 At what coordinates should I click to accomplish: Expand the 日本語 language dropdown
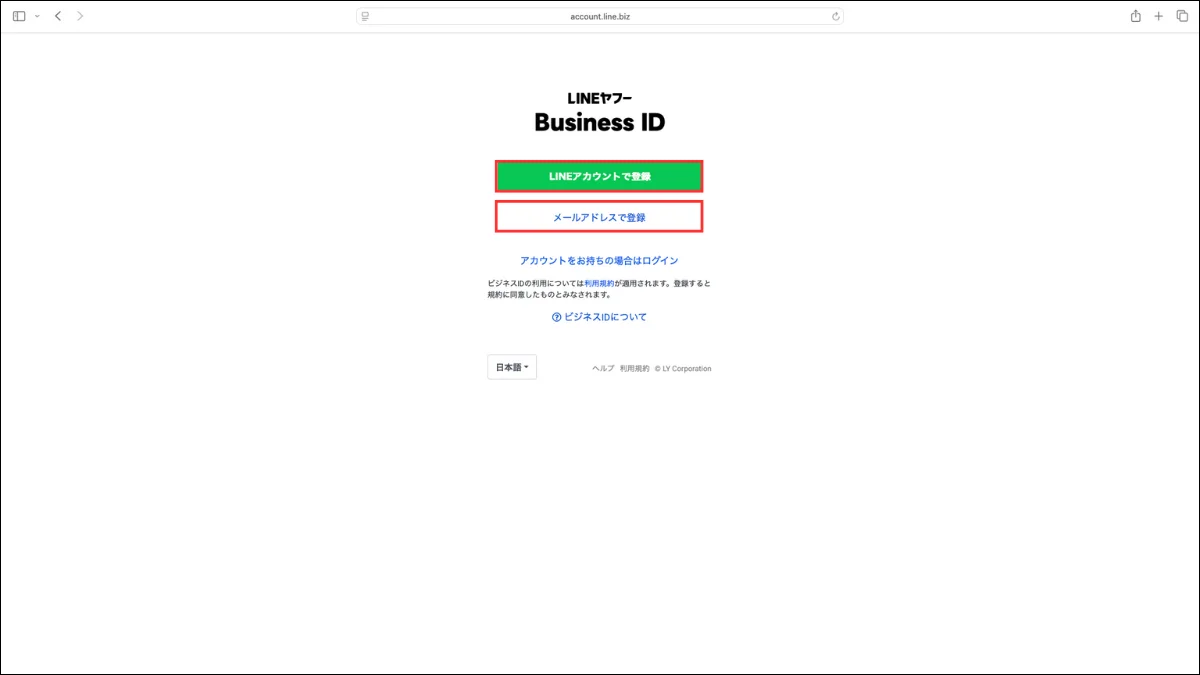coord(512,368)
